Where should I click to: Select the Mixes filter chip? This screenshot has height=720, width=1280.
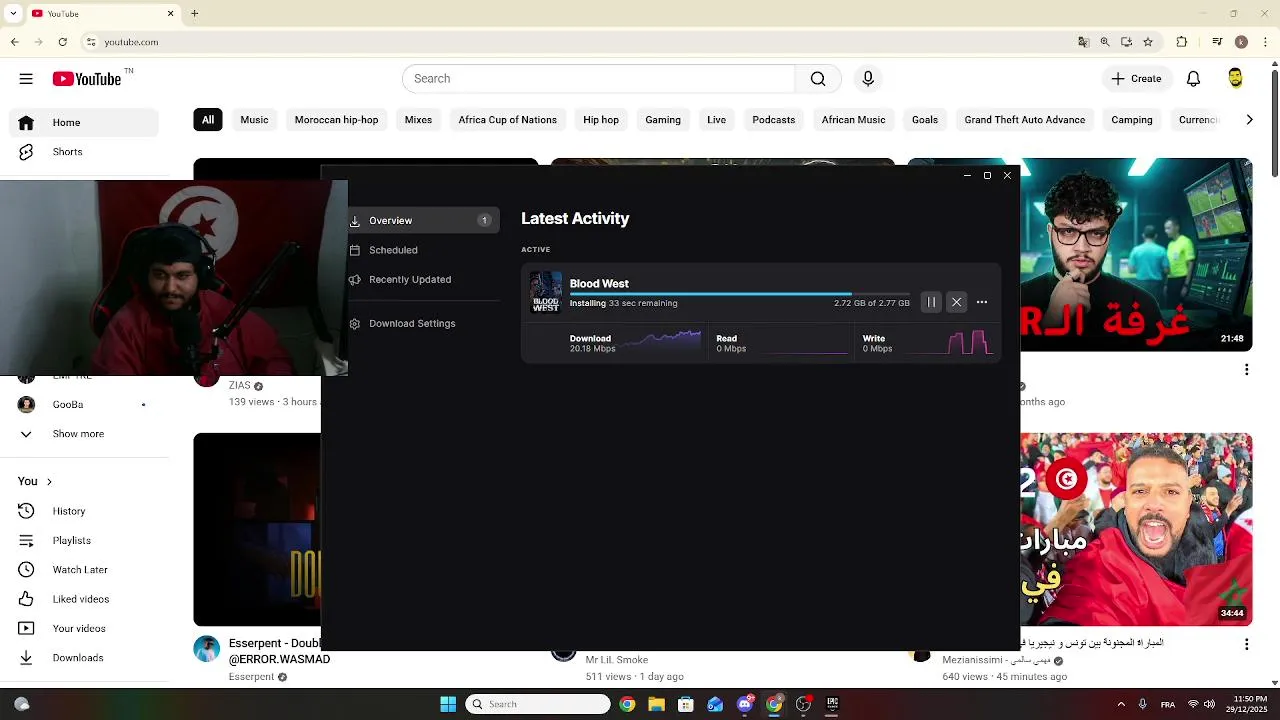click(418, 120)
